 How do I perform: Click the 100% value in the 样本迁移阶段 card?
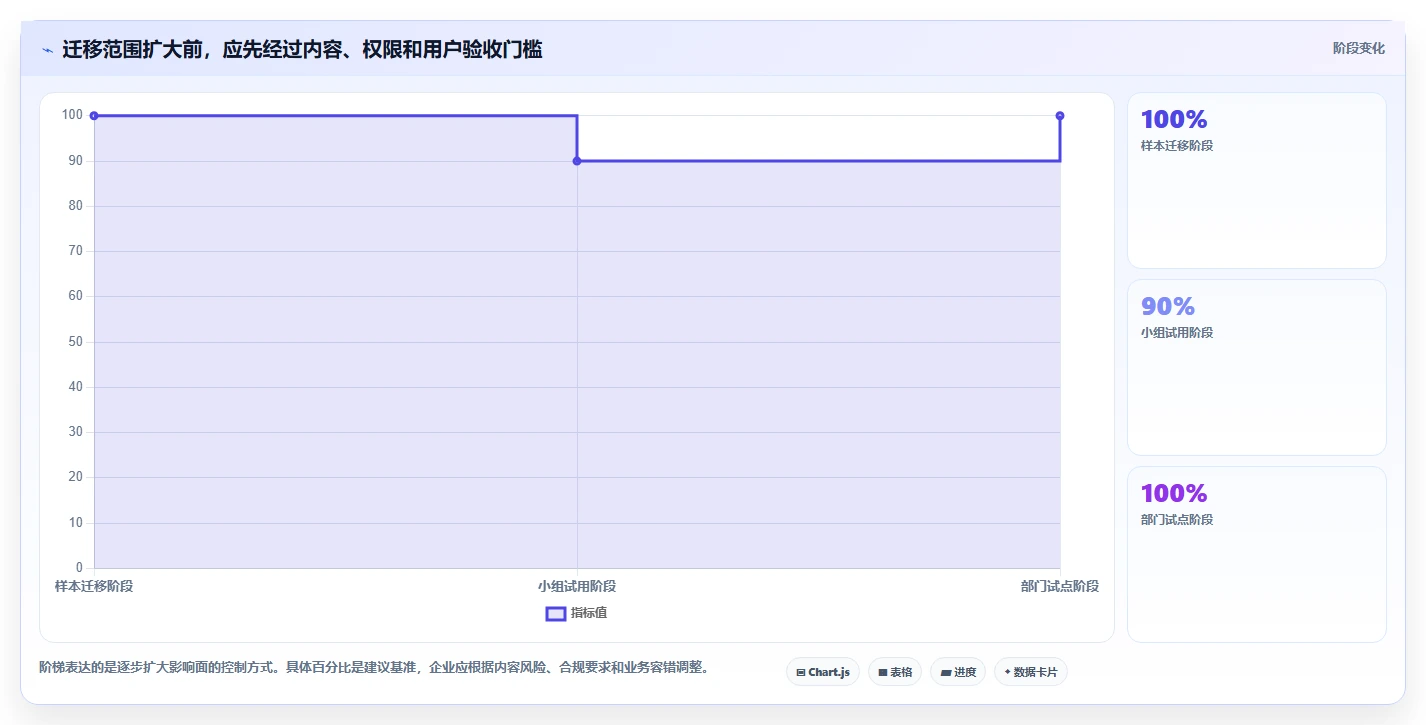click(1174, 119)
